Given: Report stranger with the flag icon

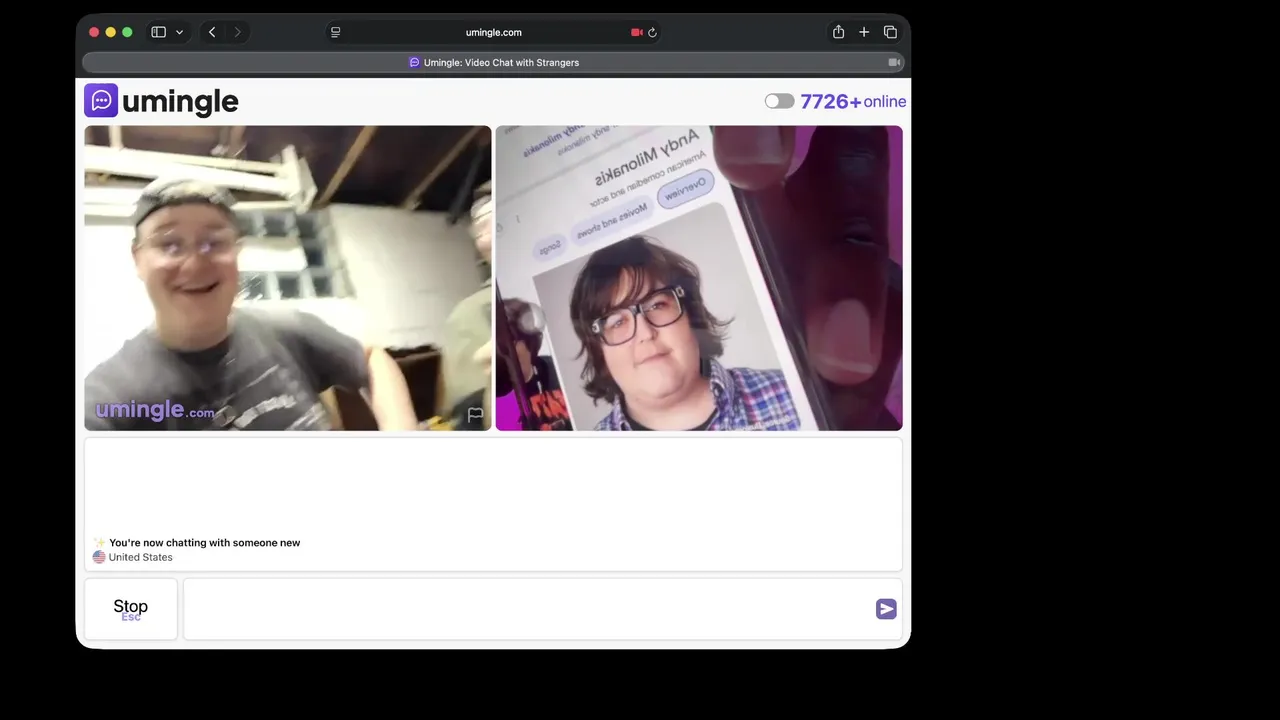Looking at the screenshot, I should 476,415.
